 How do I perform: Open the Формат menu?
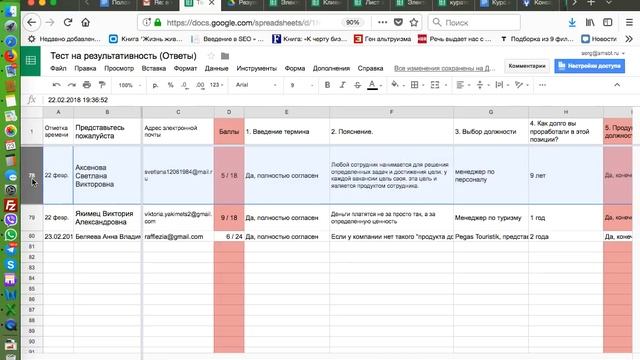[185, 68]
